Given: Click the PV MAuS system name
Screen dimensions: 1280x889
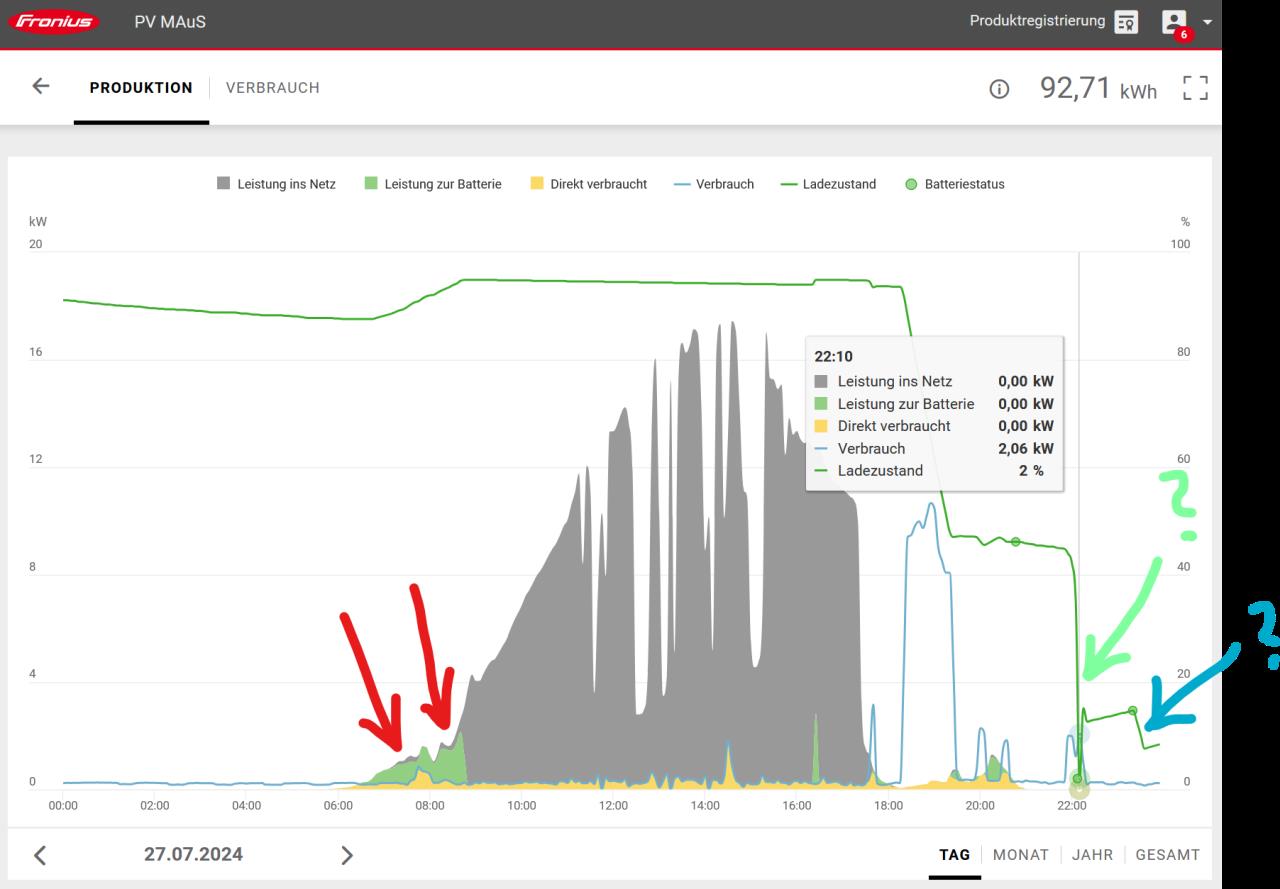Looking at the screenshot, I should (170, 22).
